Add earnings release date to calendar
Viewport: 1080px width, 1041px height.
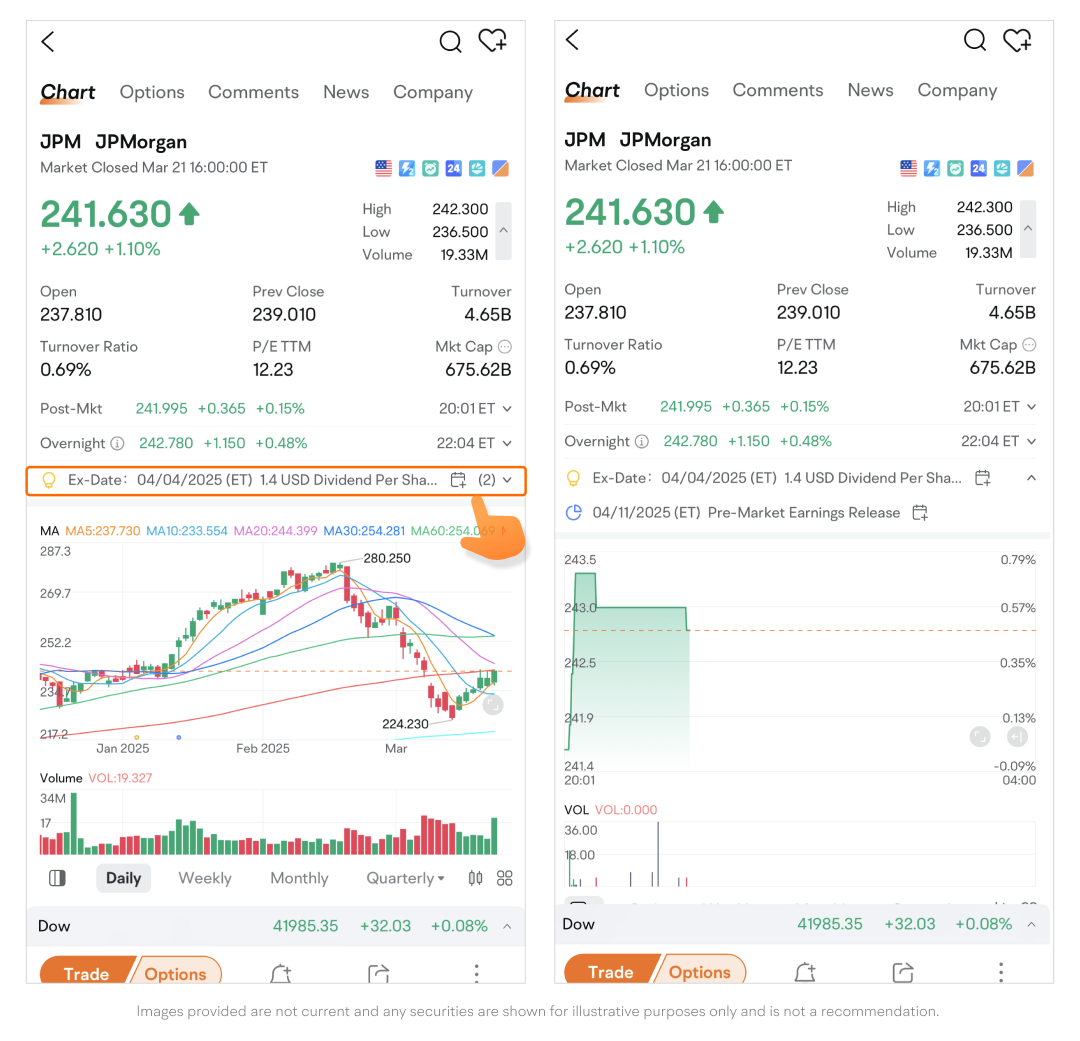(920, 513)
